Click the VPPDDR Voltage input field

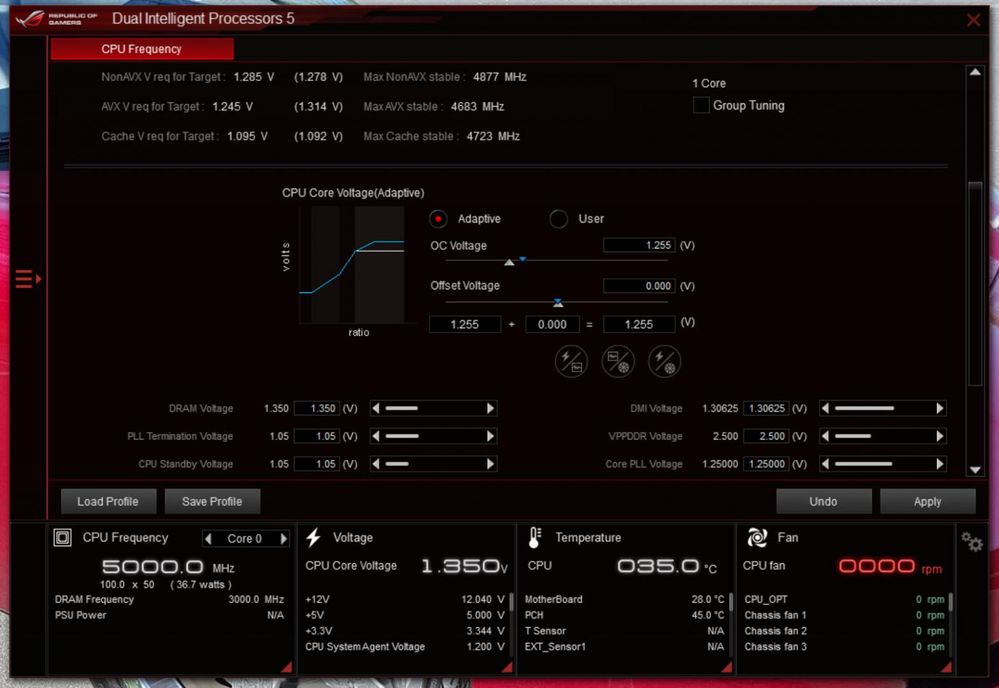[x=766, y=436]
